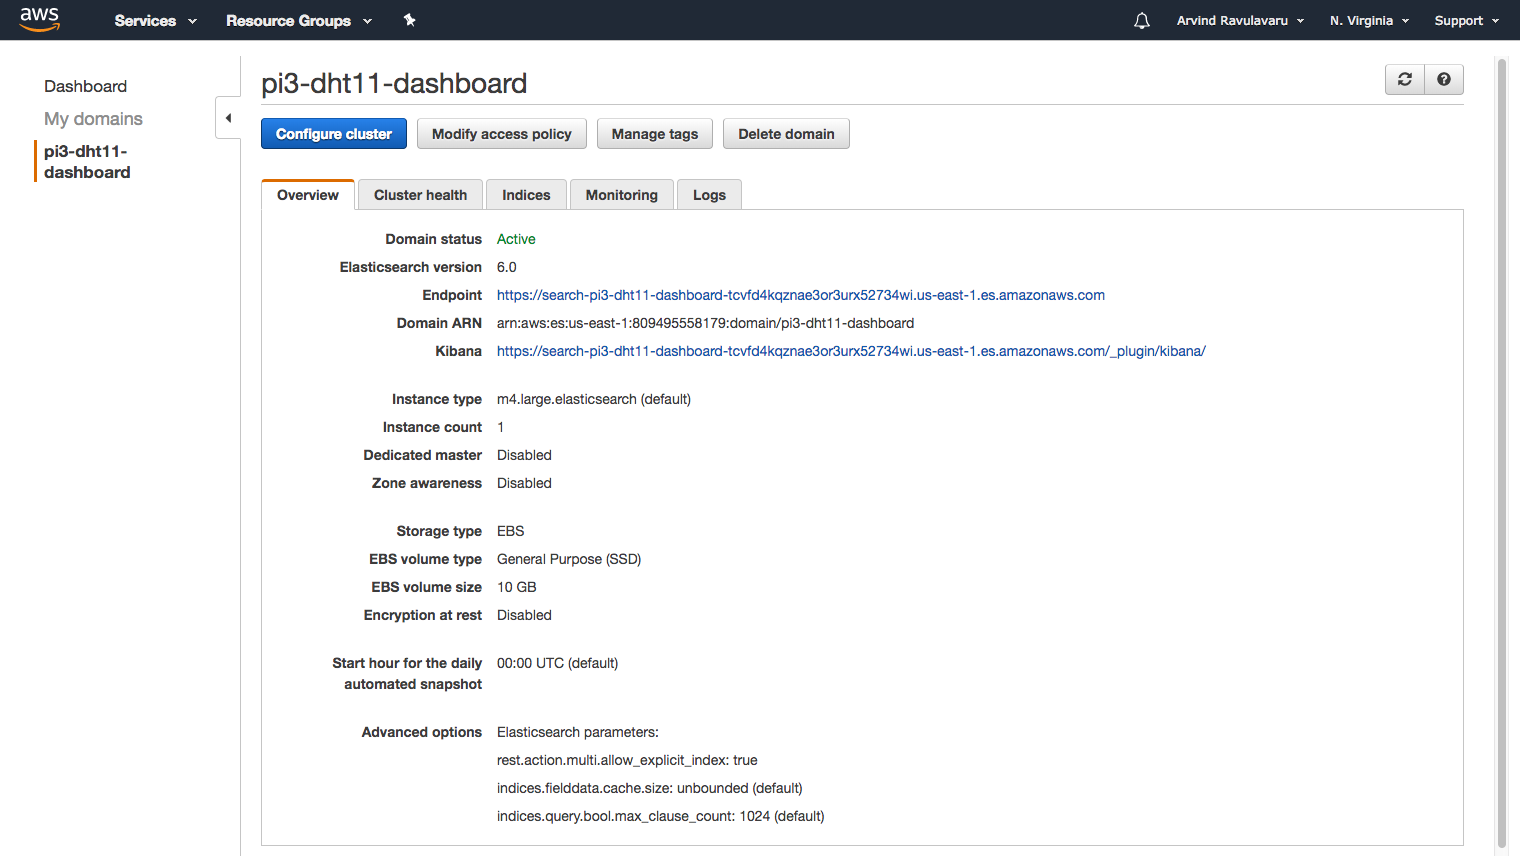Screen dimensions: 1520x856
Task: Click the Delete domain button
Action: click(786, 134)
